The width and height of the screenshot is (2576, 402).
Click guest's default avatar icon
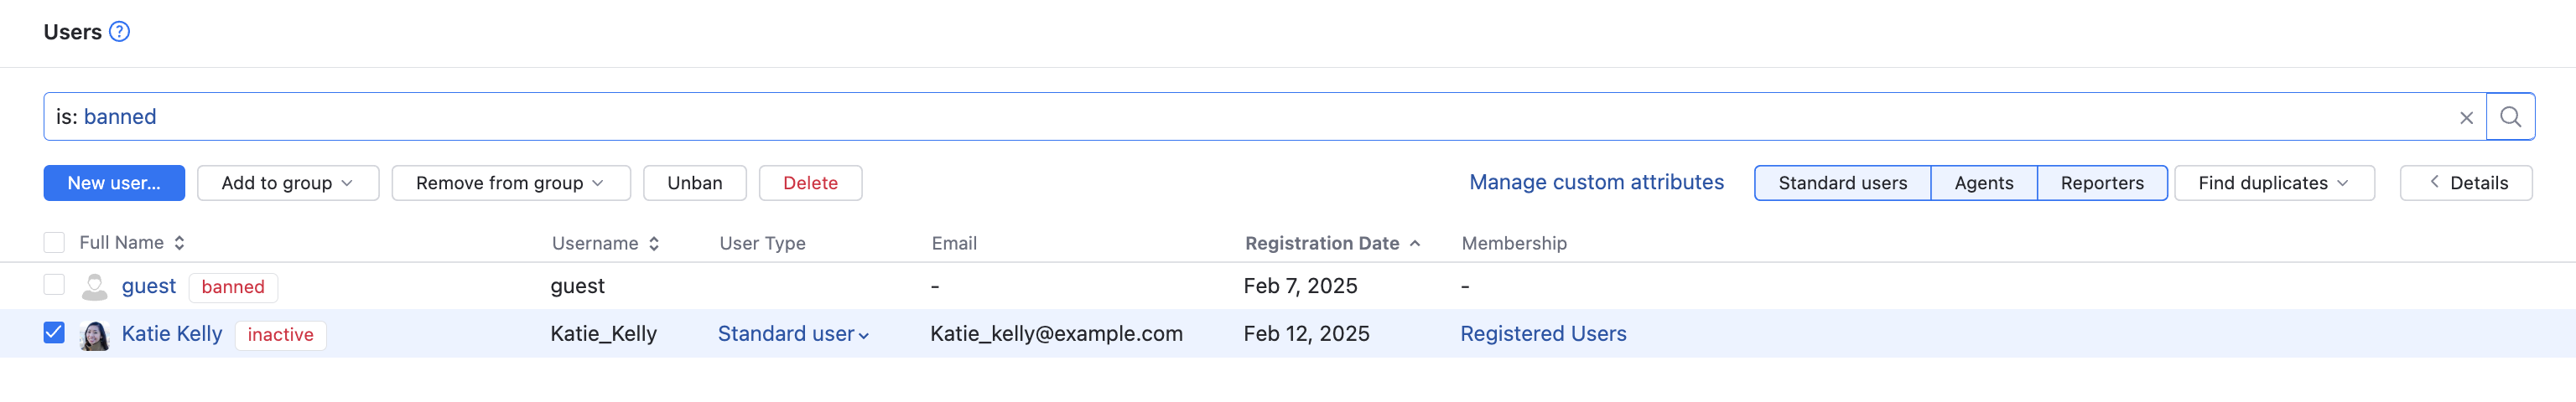pyautogui.click(x=94, y=287)
